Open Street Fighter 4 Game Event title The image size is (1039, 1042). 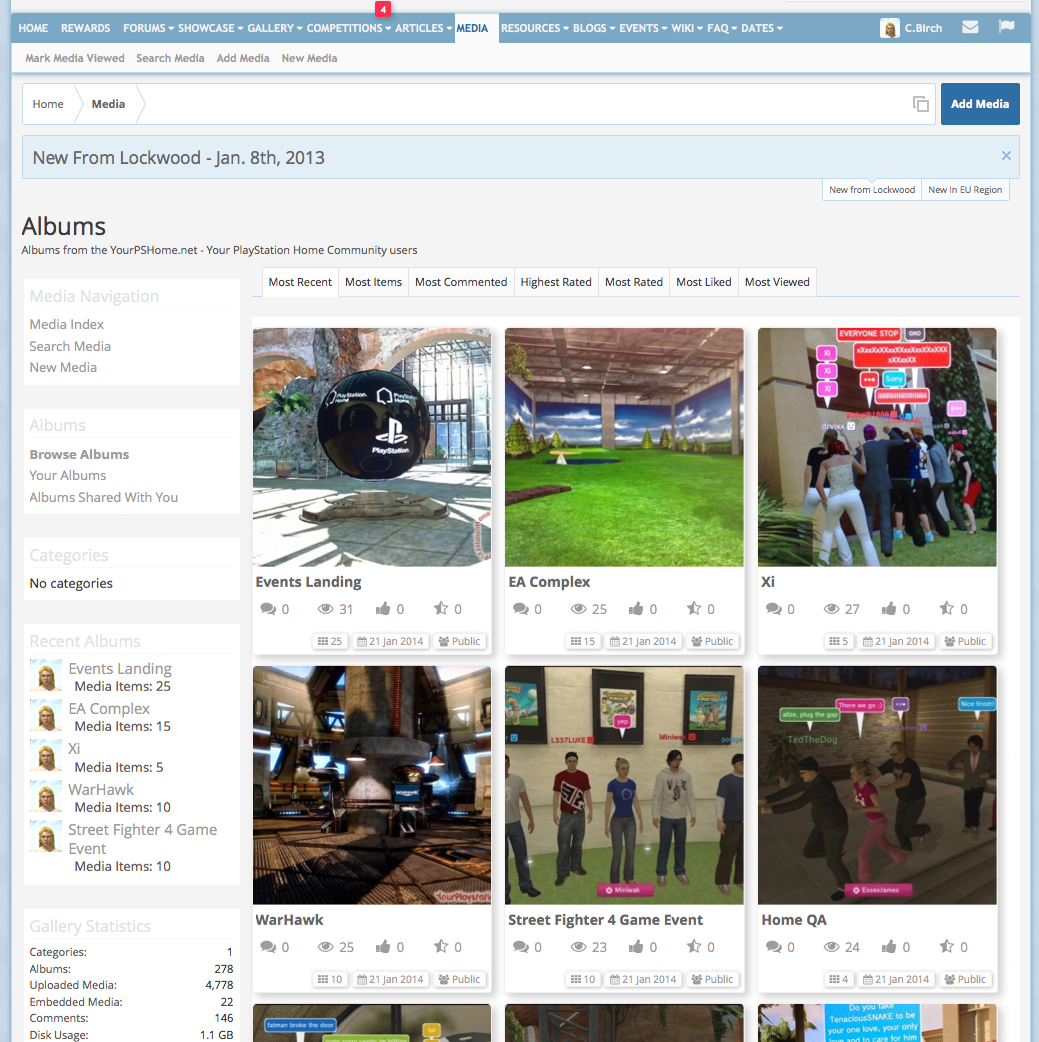(606, 920)
